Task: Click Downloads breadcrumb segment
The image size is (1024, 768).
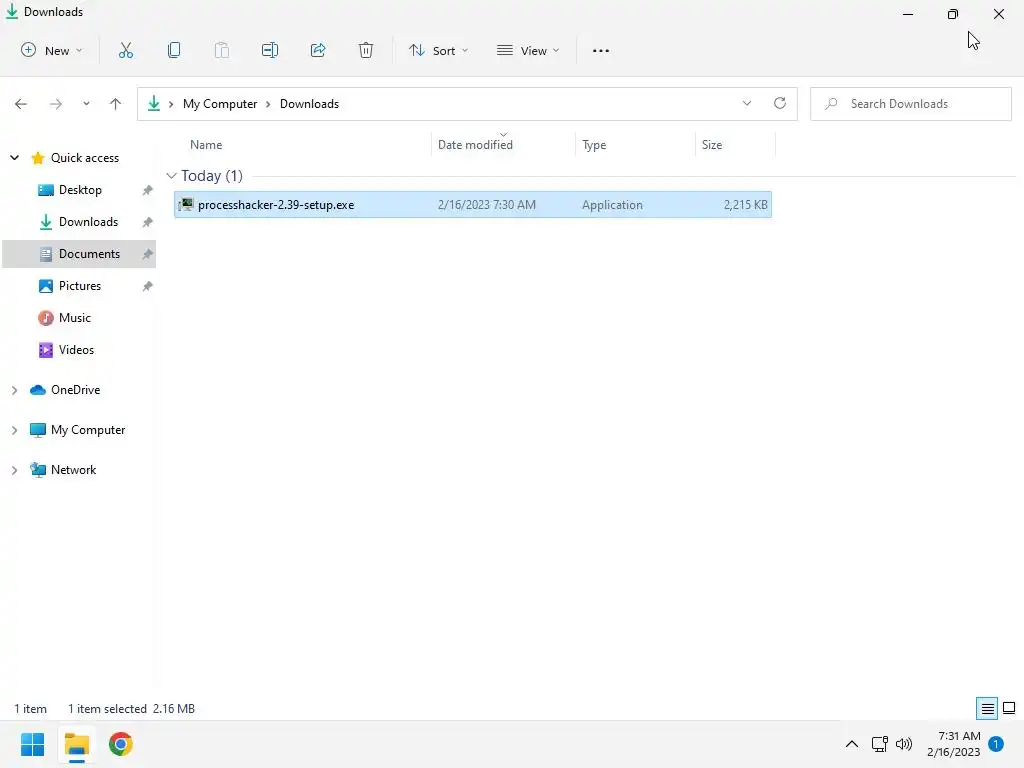Action: coord(310,104)
